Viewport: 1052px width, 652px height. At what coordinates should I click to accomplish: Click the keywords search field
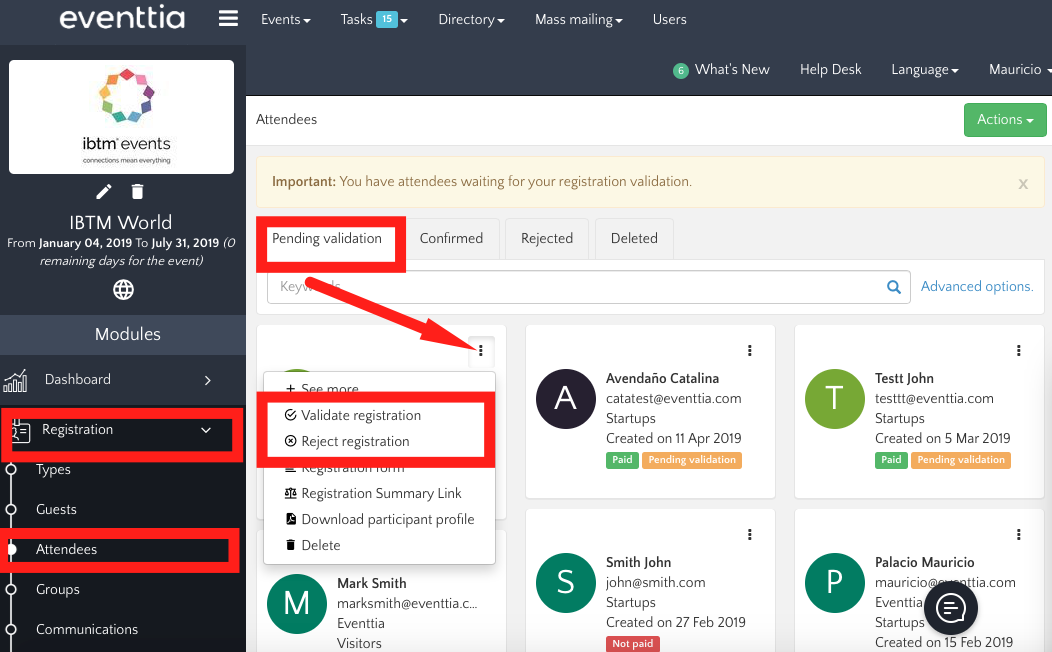tap(570, 287)
